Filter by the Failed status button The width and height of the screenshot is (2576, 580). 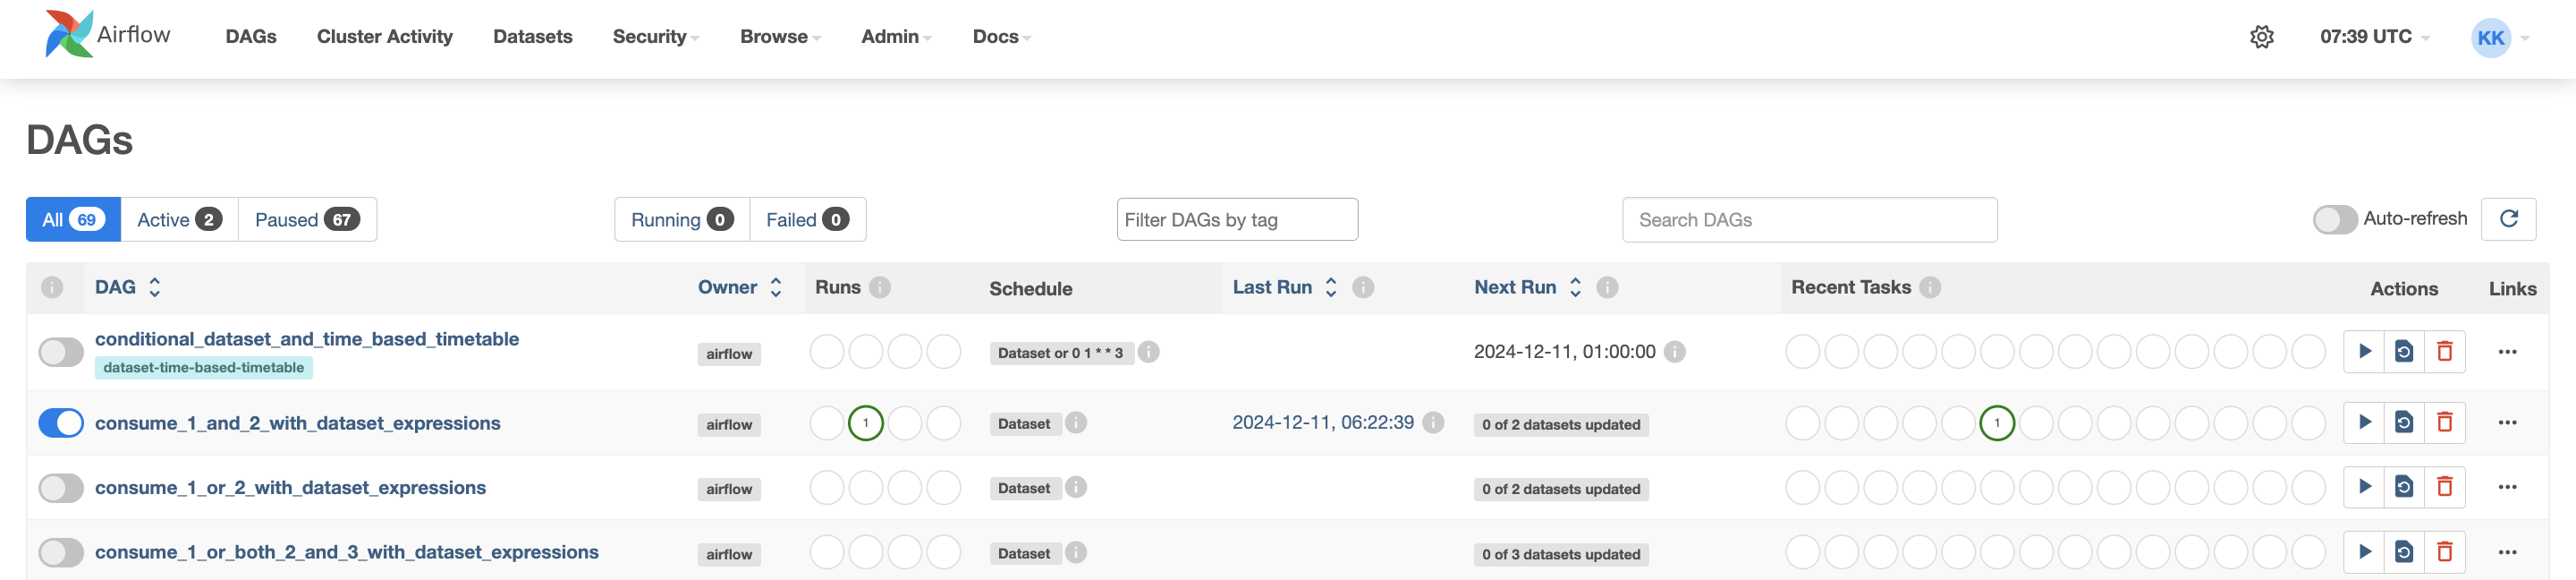click(x=807, y=220)
